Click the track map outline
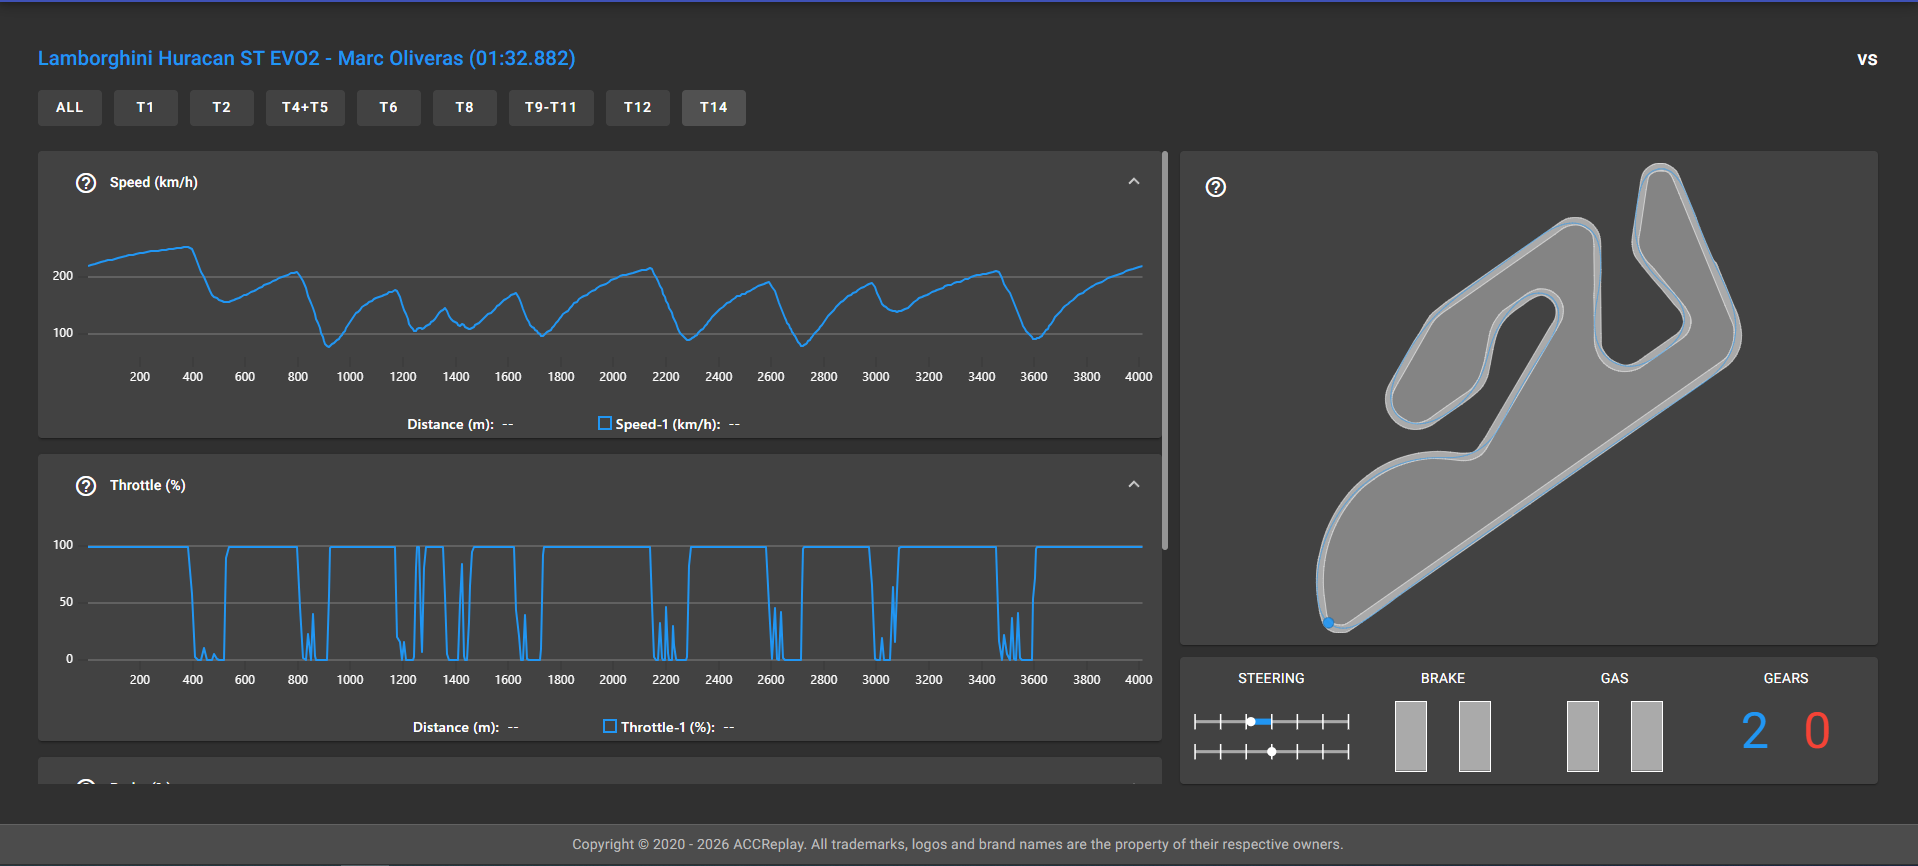 pos(1528,398)
